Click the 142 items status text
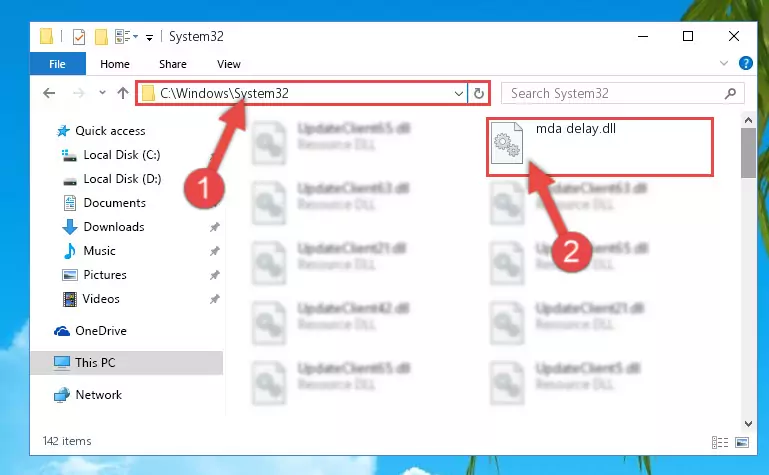The width and height of the screenshot is (769, 475). coord(67,441)
